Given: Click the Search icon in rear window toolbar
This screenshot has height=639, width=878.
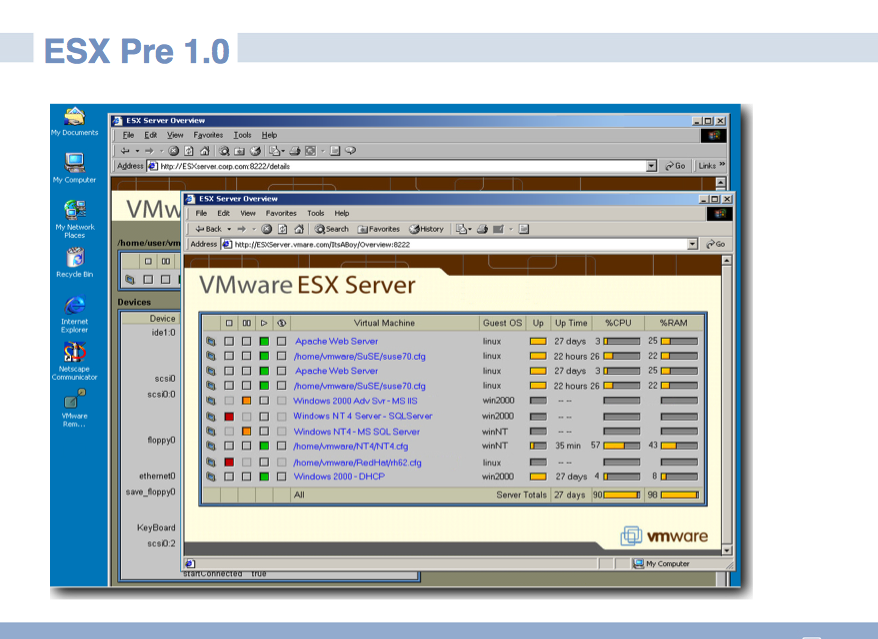Looking at the screenshot, I should (x=224, y=151).
